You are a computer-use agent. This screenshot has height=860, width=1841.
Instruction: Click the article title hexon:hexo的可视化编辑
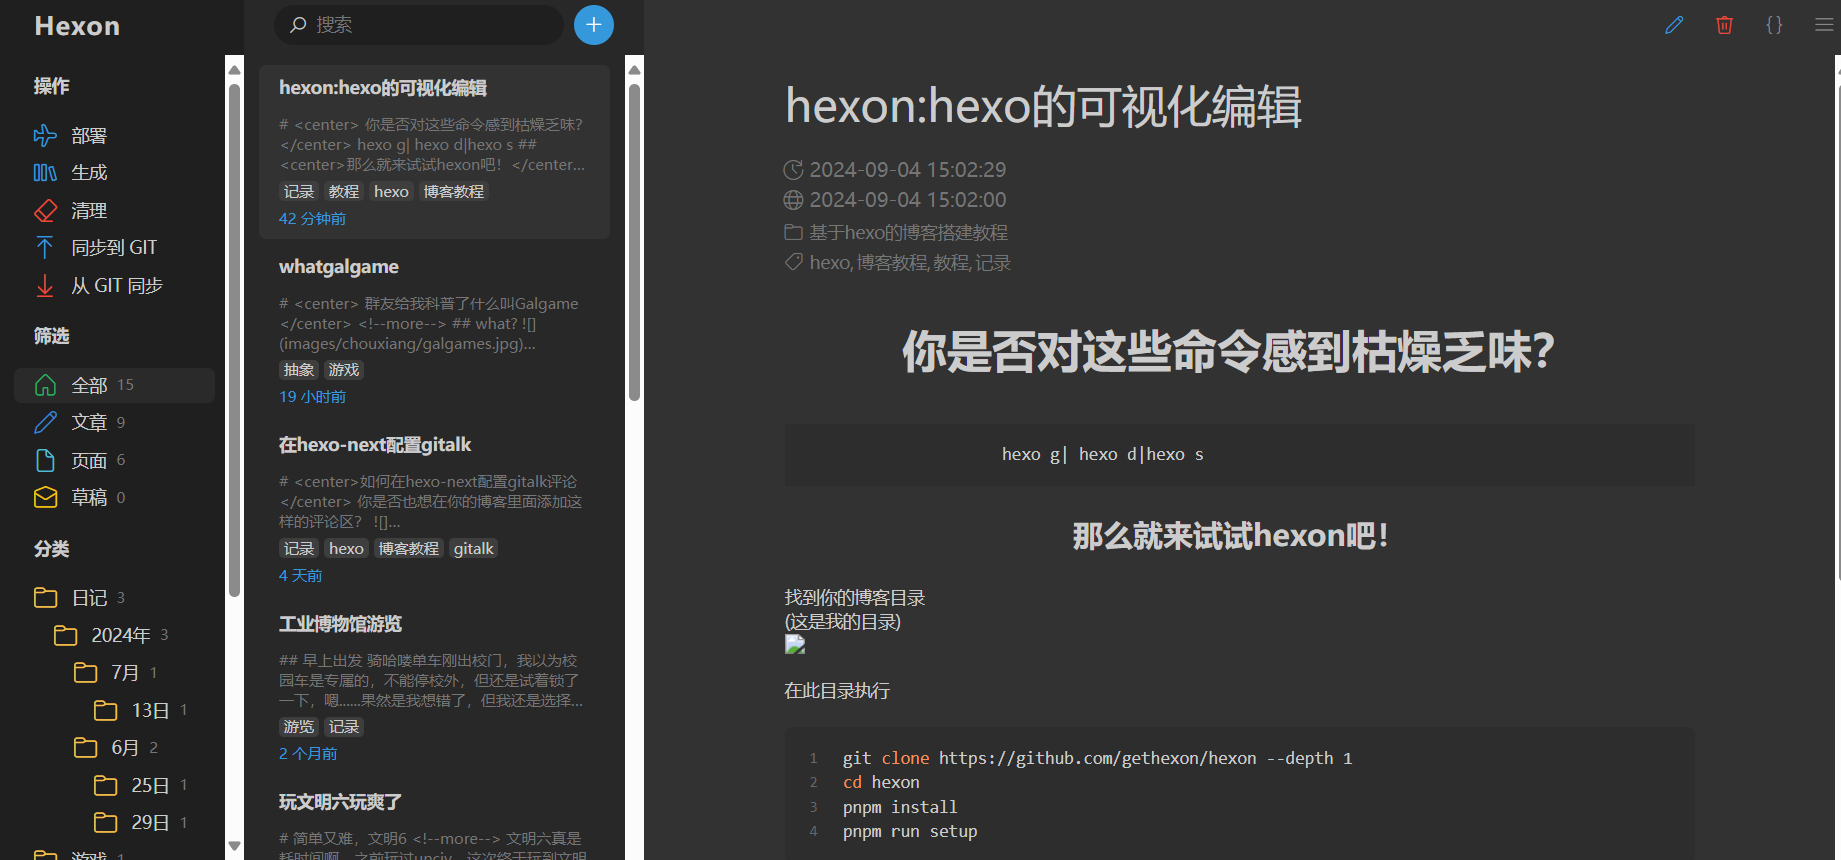1043,106
